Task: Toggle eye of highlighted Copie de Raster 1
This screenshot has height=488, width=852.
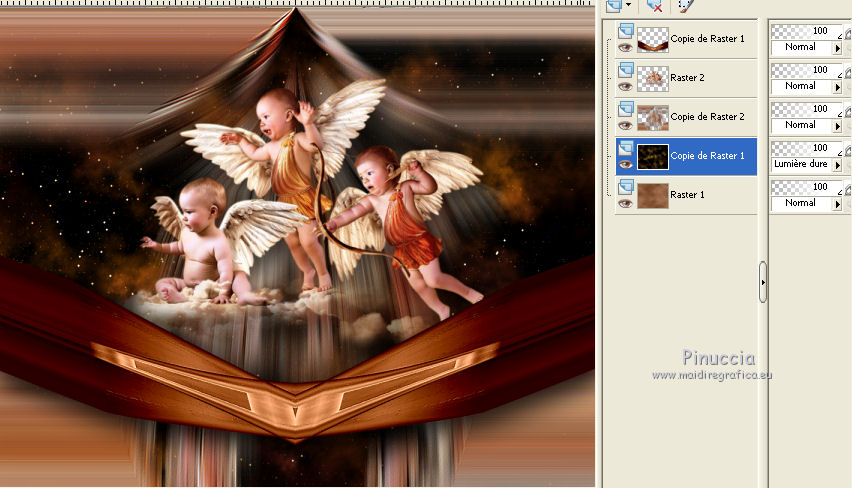Action: 625,165
